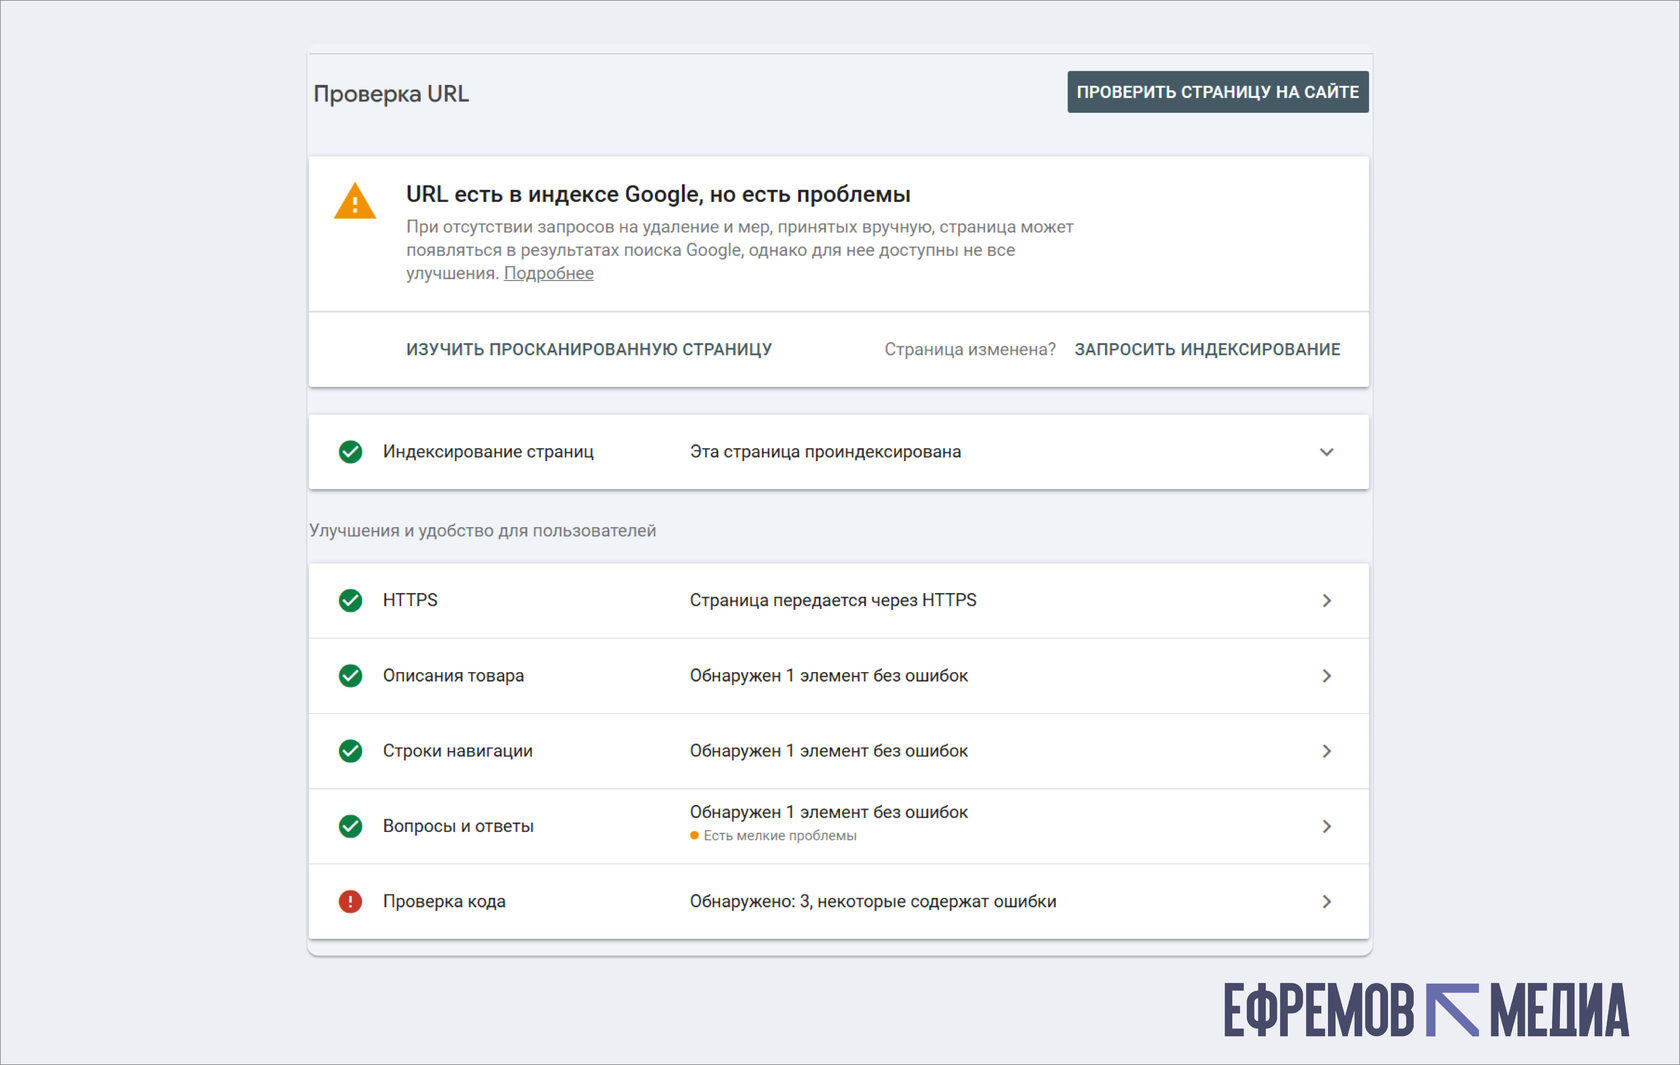Viewport: 1680px width, 1065px height.
Task: Click green check icon for Строки навигации
Action: pos(350,751)
